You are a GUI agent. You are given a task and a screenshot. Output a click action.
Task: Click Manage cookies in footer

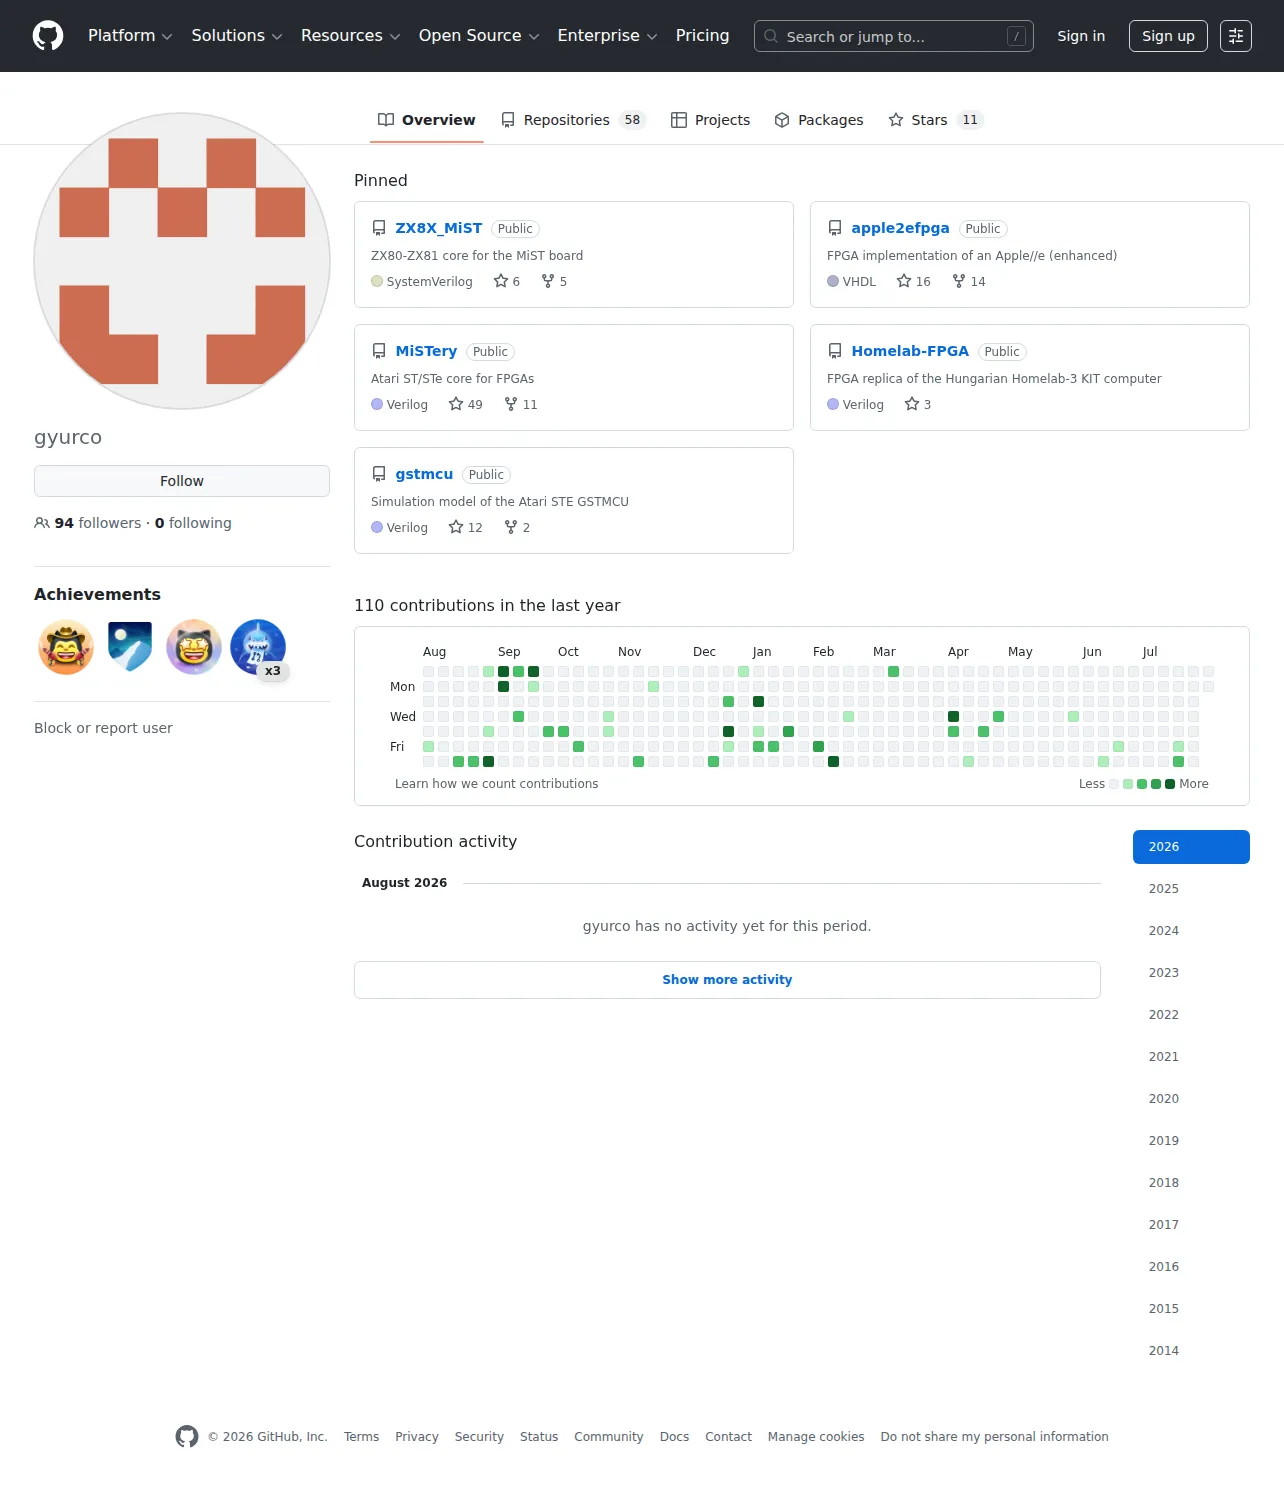click(x=816, y=1437)
